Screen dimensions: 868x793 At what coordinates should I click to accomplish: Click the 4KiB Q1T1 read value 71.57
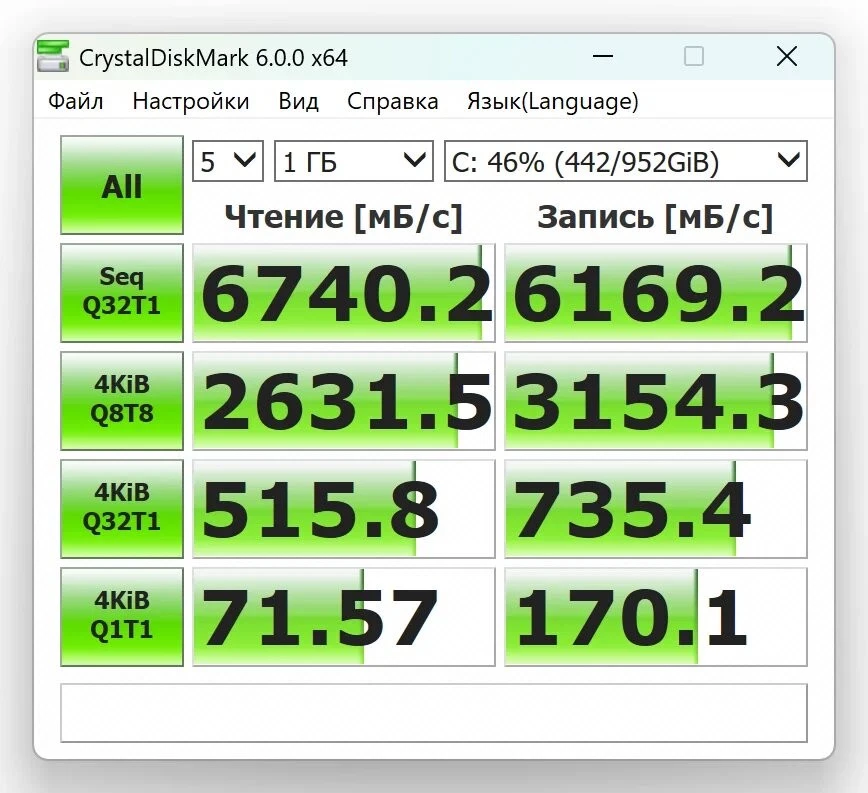pos(344,616)
